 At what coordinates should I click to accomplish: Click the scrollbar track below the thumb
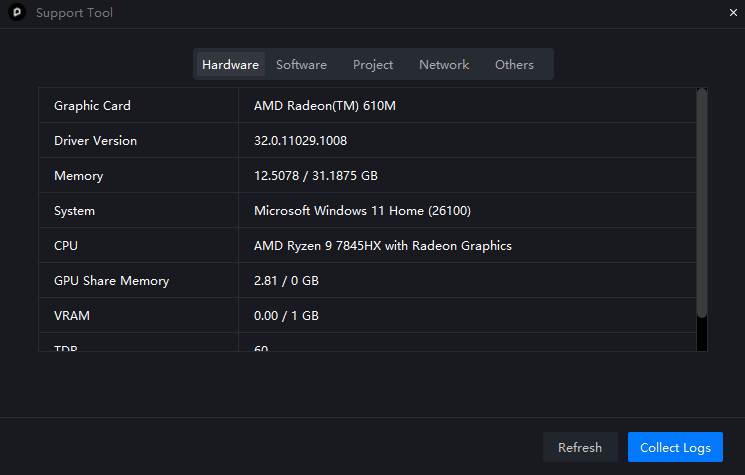(702, 334)
